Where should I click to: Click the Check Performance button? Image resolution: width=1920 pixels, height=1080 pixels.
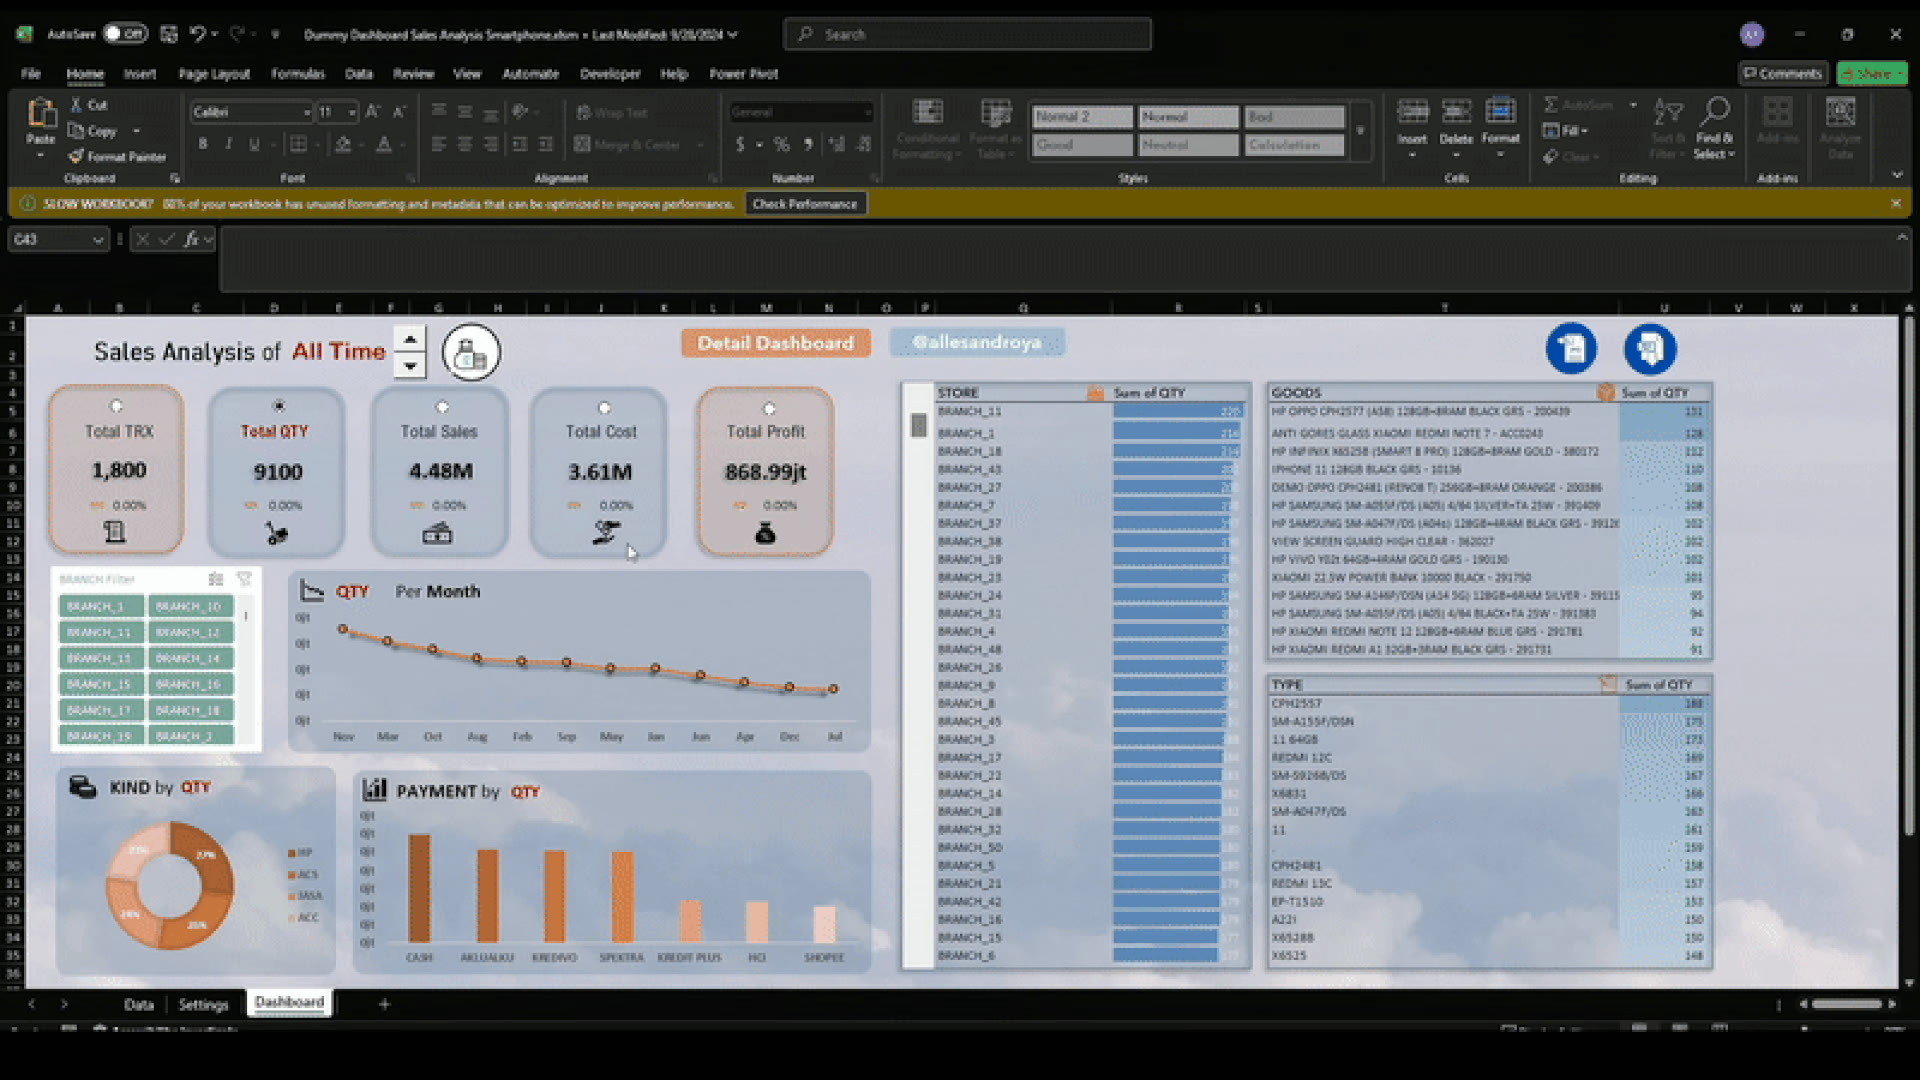point(805,204)
